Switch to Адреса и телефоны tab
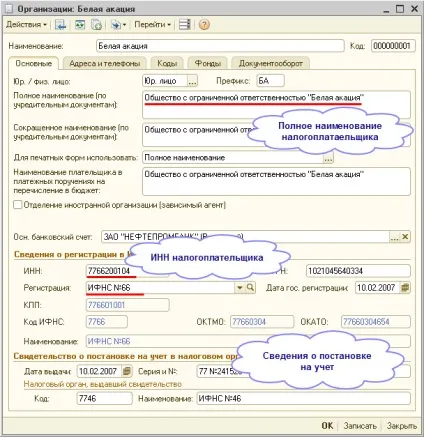The width and height of the screenshot is (424, 437). (x=104, y=63)
